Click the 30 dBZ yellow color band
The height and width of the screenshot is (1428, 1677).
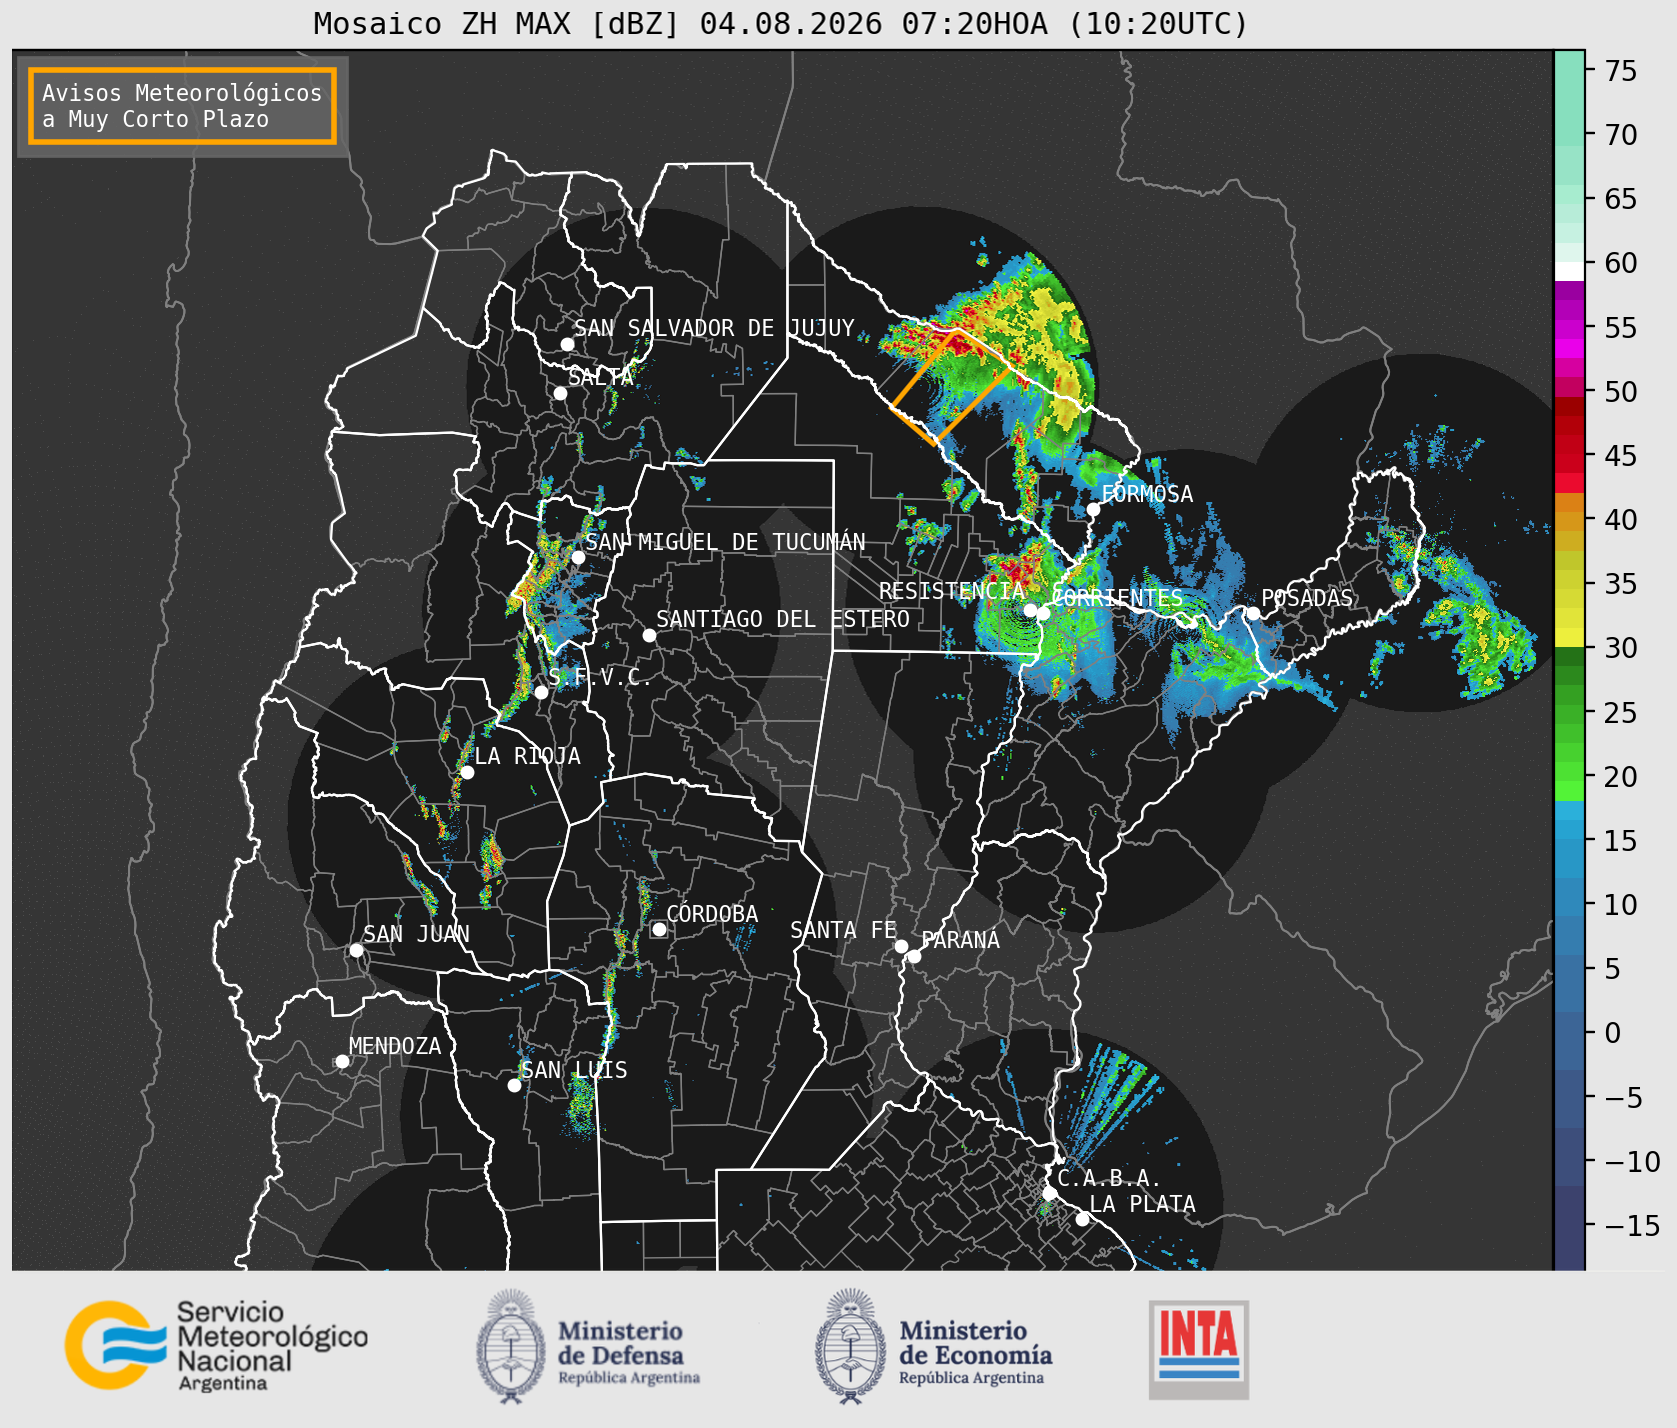pos(1569,637)
